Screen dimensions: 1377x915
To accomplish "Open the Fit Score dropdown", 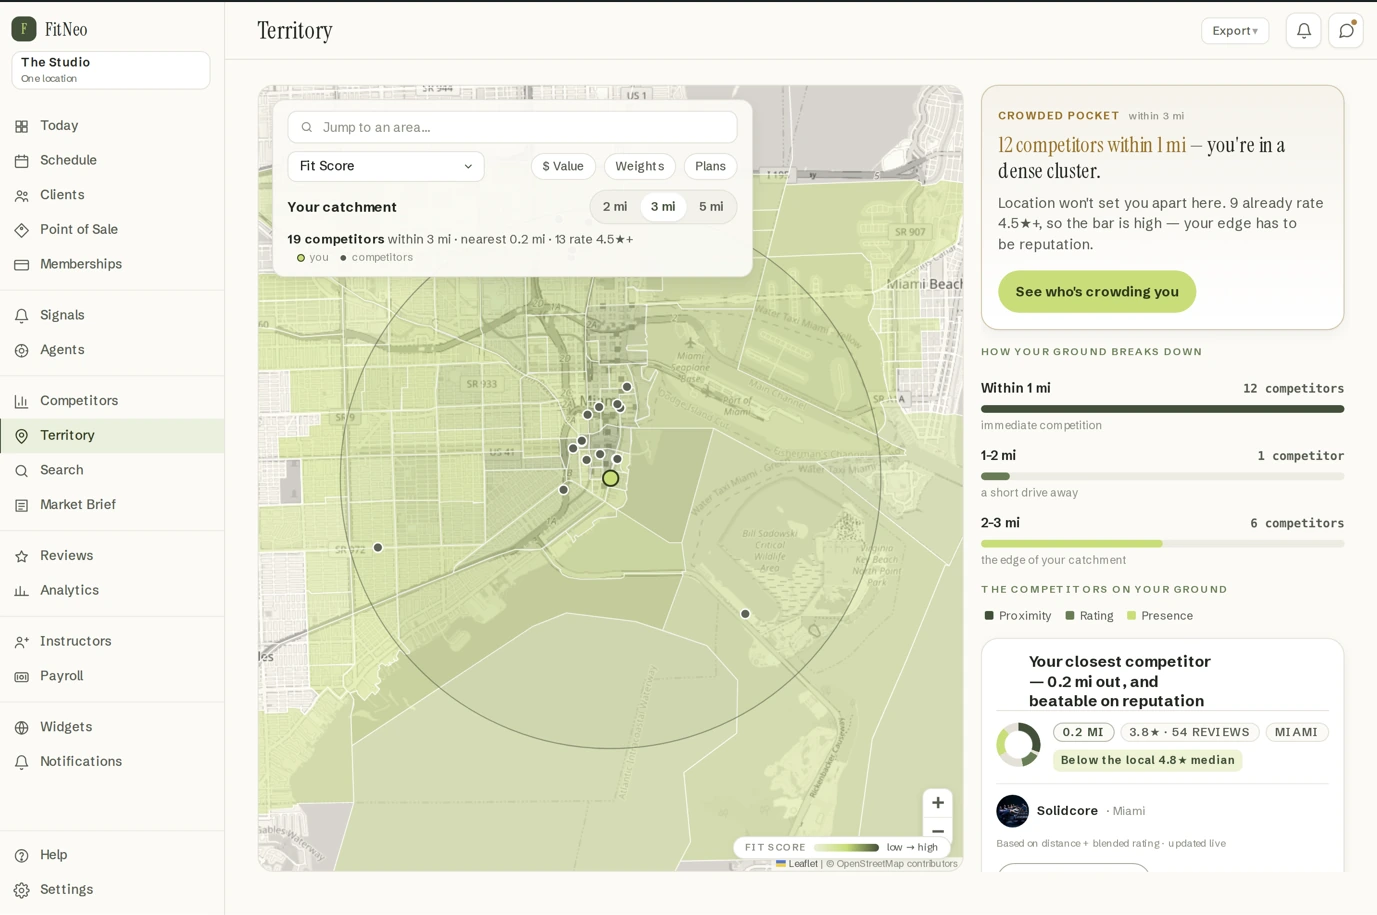I will click(386, 166).
